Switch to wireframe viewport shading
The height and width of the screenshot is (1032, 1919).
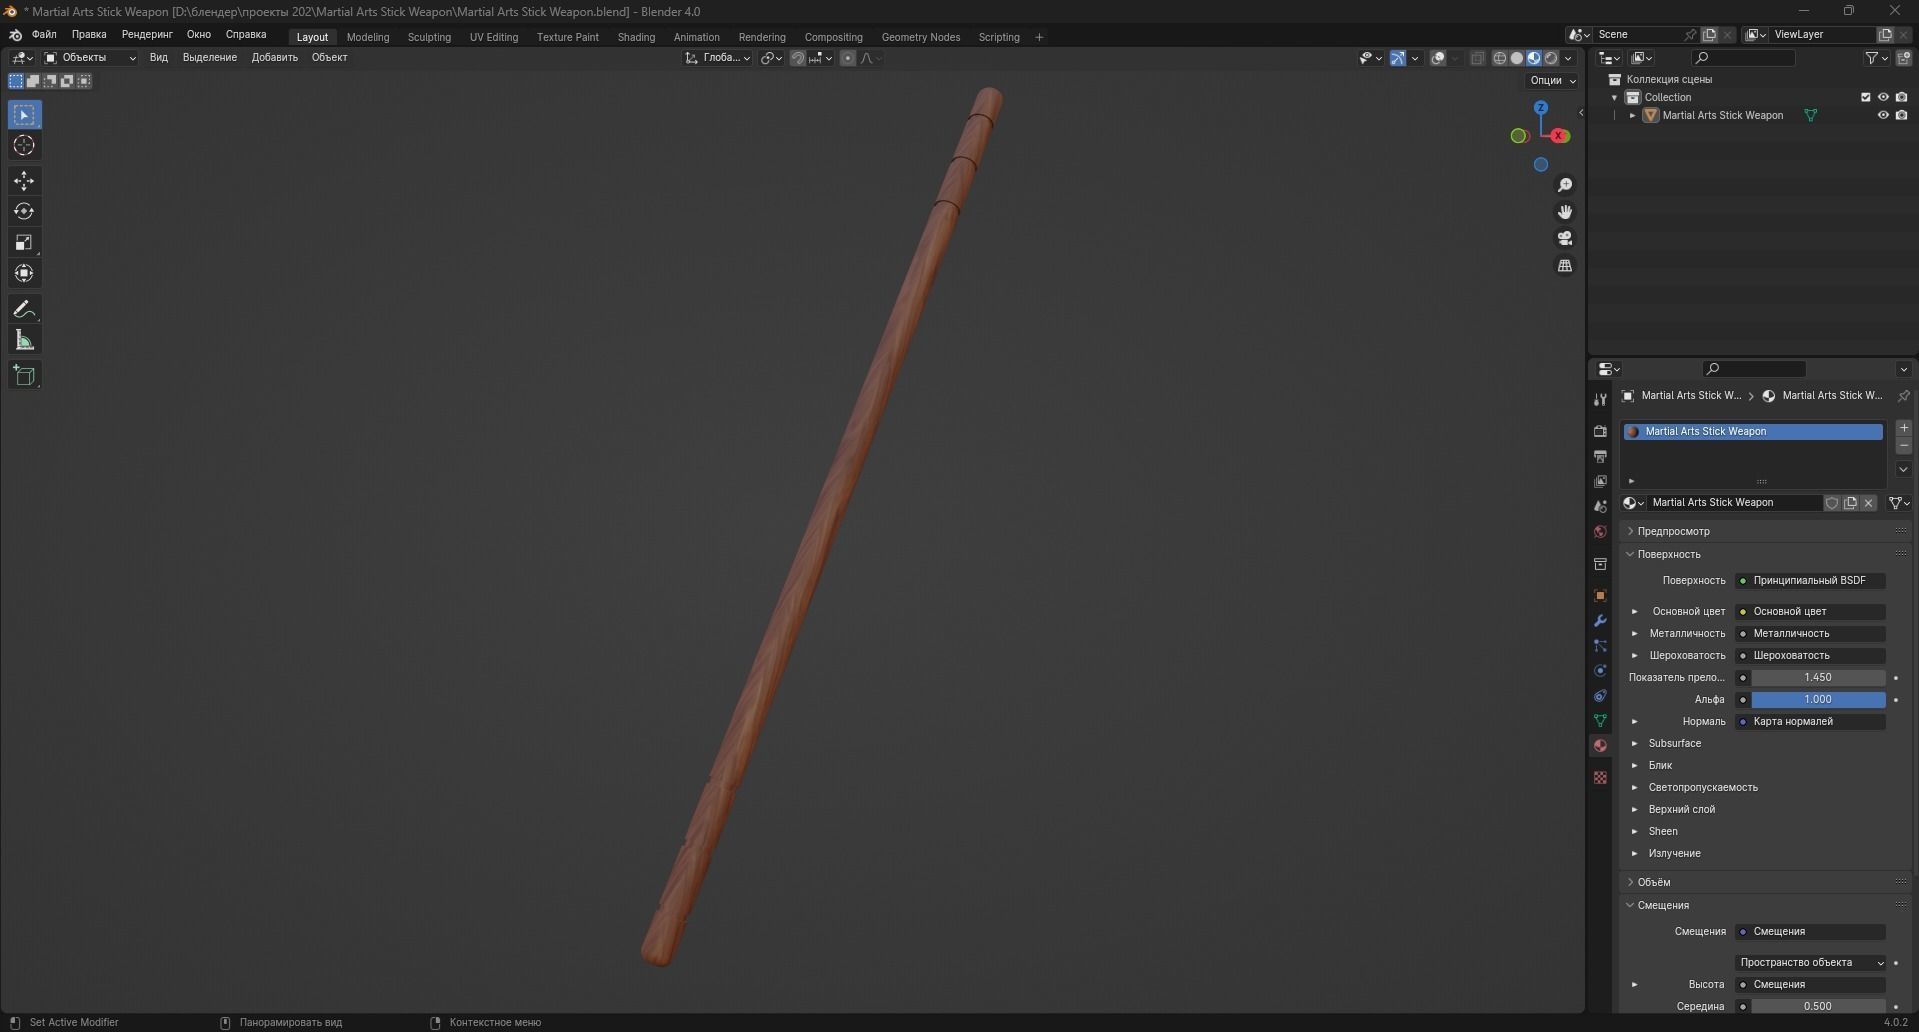1500,58
